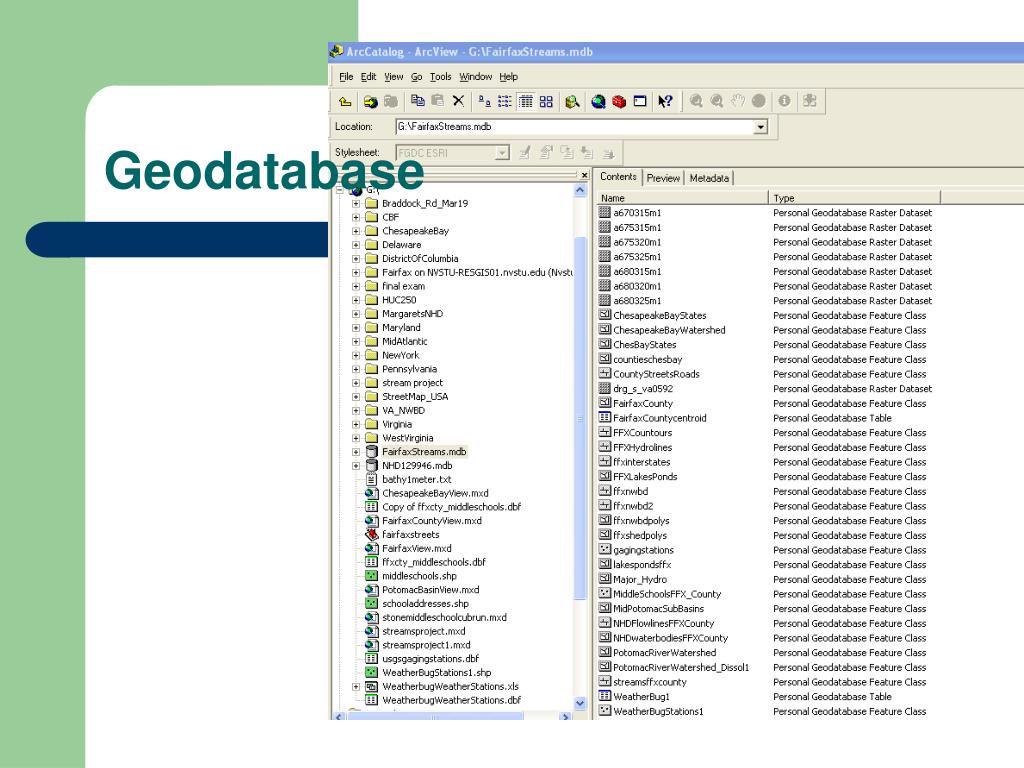This screenshot has height=768, width=1024.
Task: Open the Go menu
Action: [417, 77]
